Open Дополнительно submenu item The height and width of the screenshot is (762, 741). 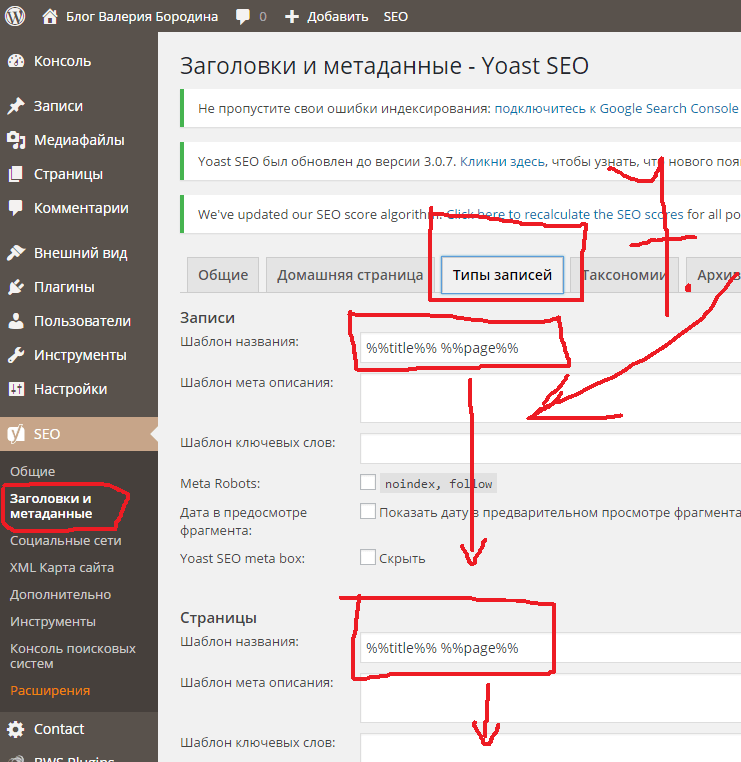tap(61, 594)
